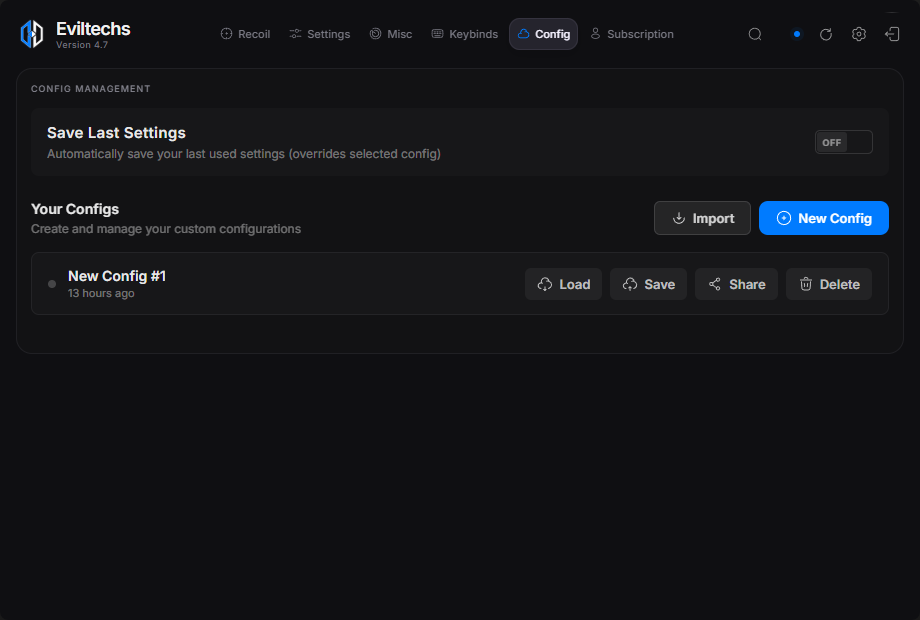Select the New Config #1 status dot
This screenshot has height=620, width=920.
(x=52, y=284)
